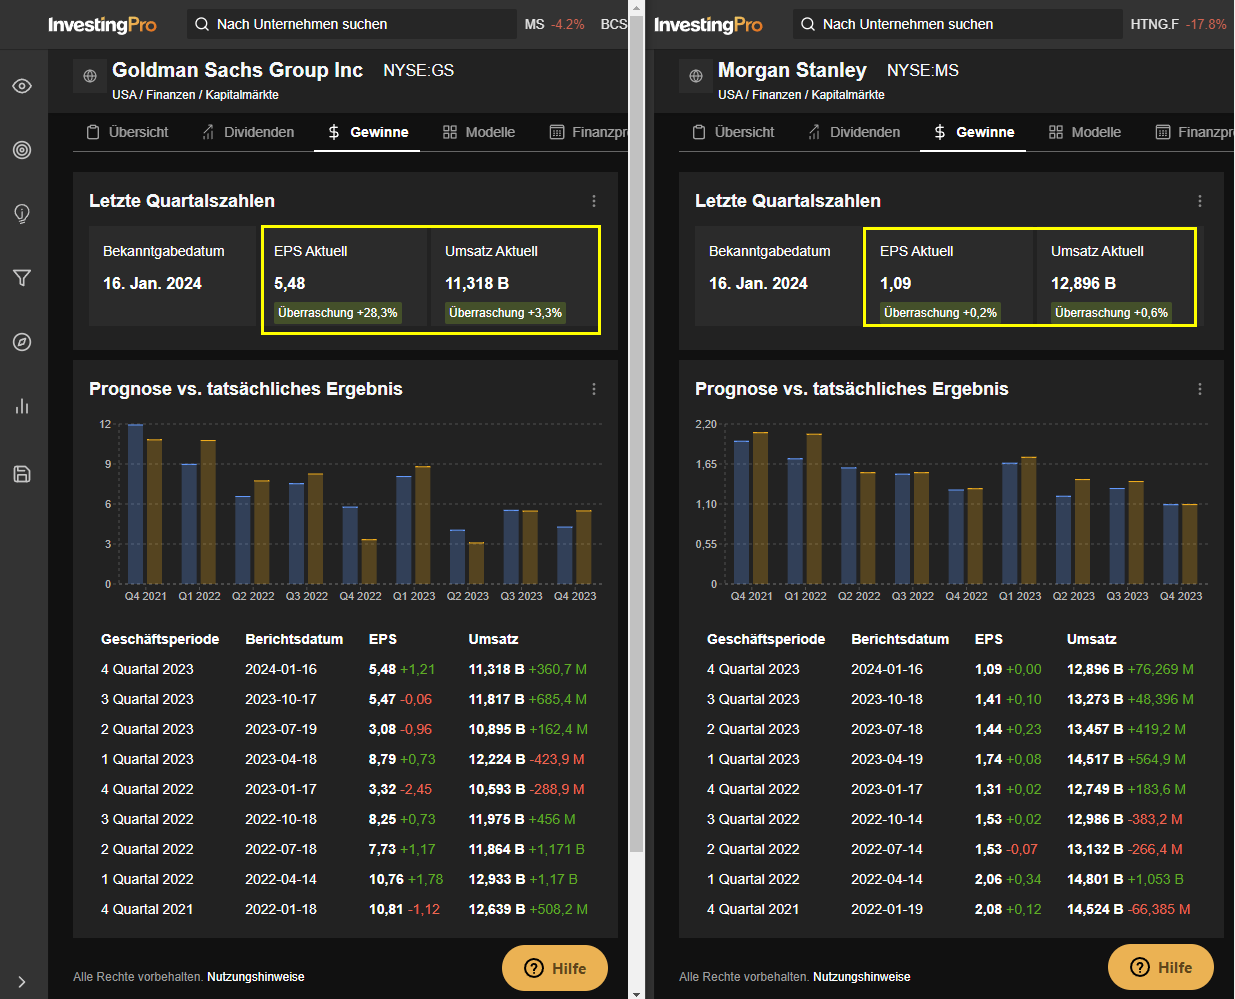Expand the sidebar with the bottom chevron
The image size is (1235, 999).
point(22,982)
